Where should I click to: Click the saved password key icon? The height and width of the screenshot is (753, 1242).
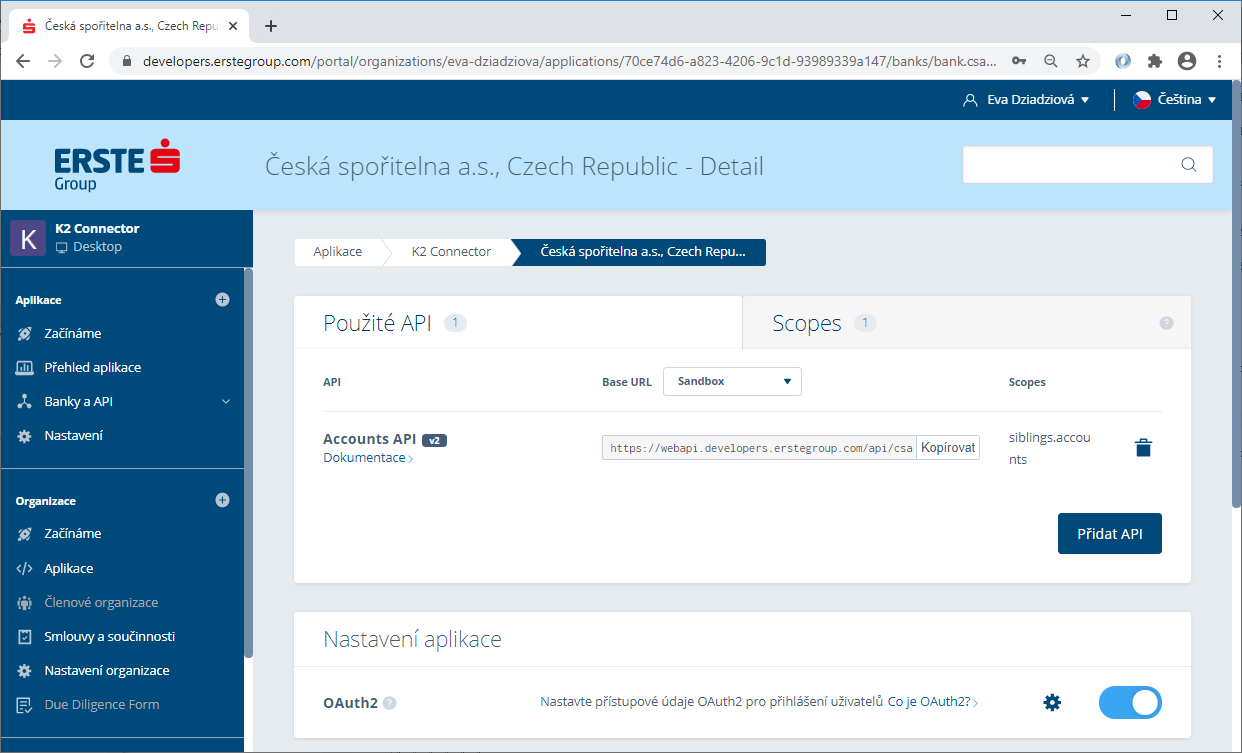pos(1019,61)
